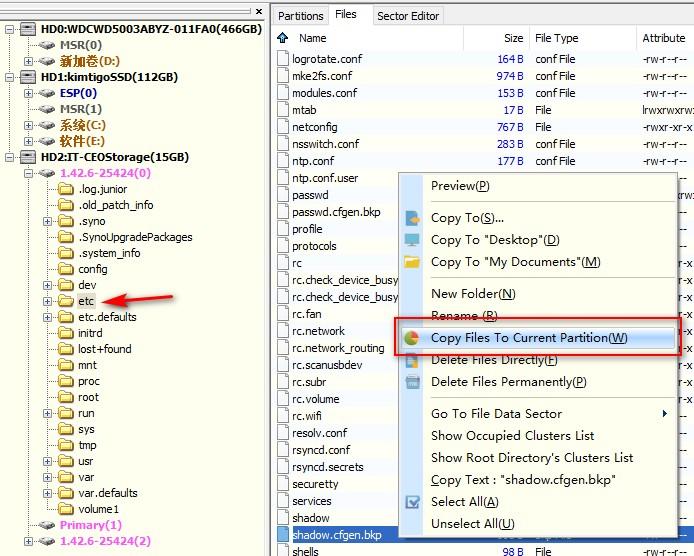
Task: Click the Delete Files Permanently icon
Action: (412, 382)
